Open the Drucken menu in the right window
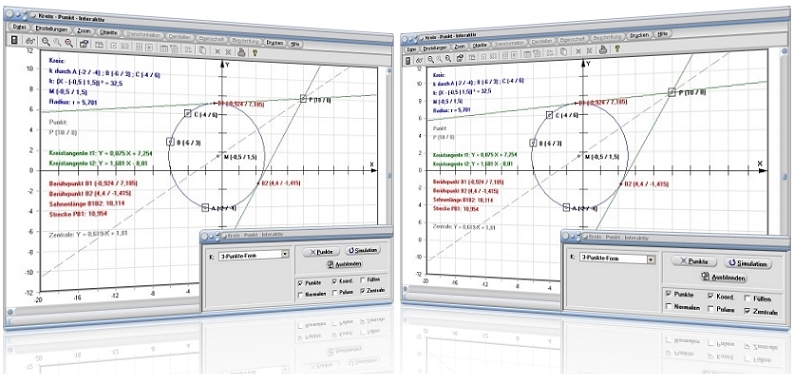This screenshot has width=794, height=374. click(x=640, y=36)
